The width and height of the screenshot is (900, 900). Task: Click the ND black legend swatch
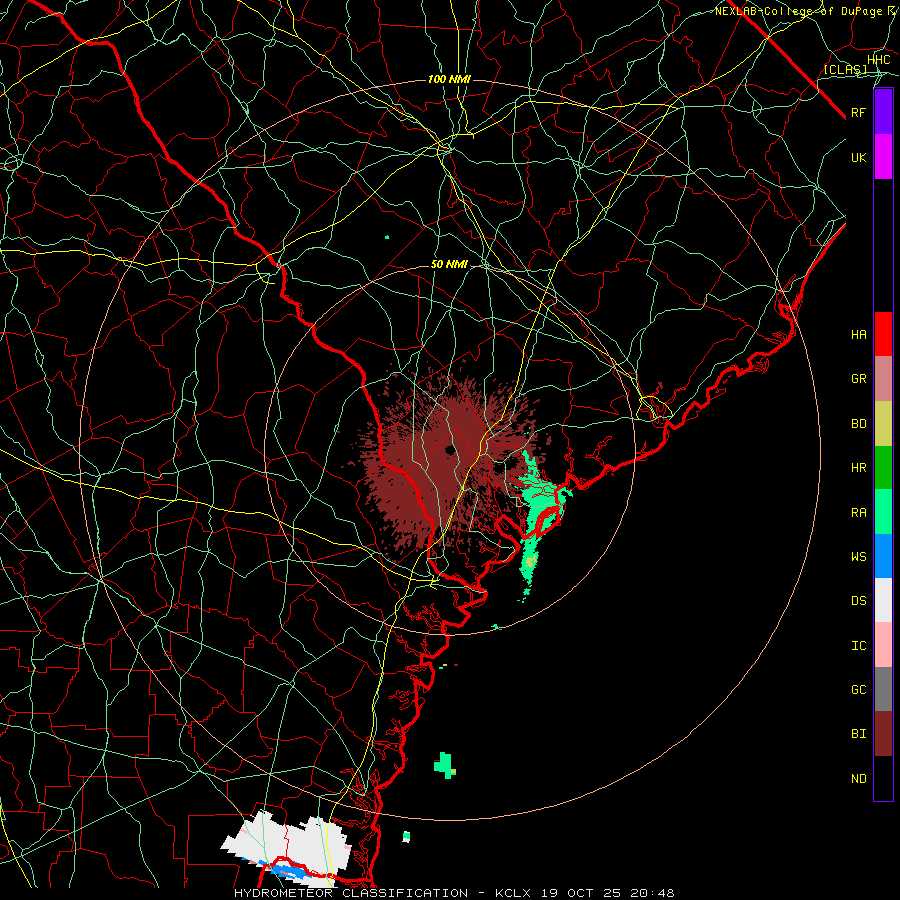pyautogui.click(x=883, y=778)
